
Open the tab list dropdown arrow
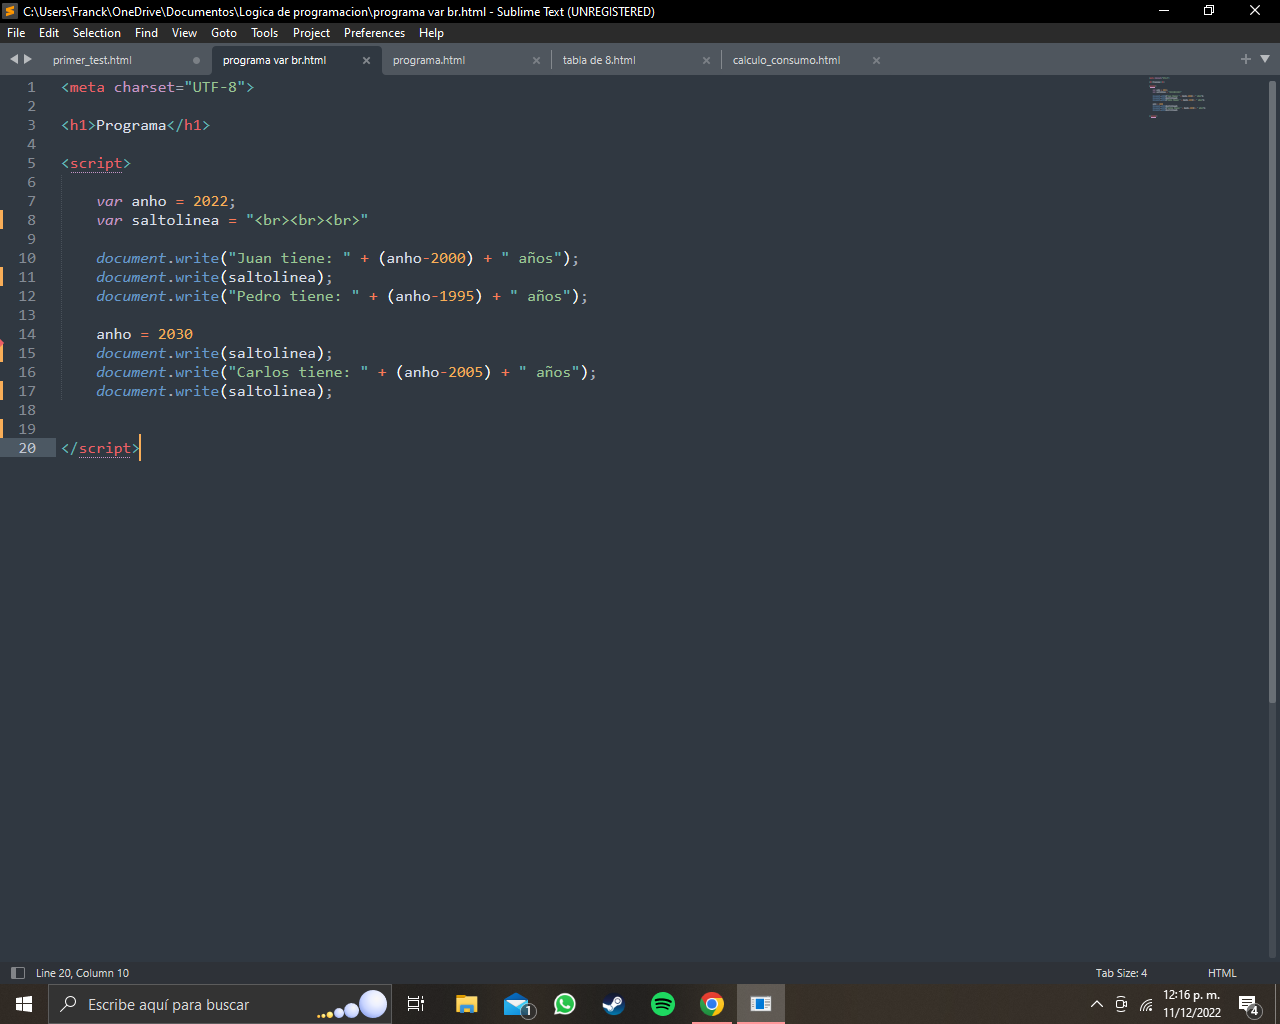(x=1265, y=59)
